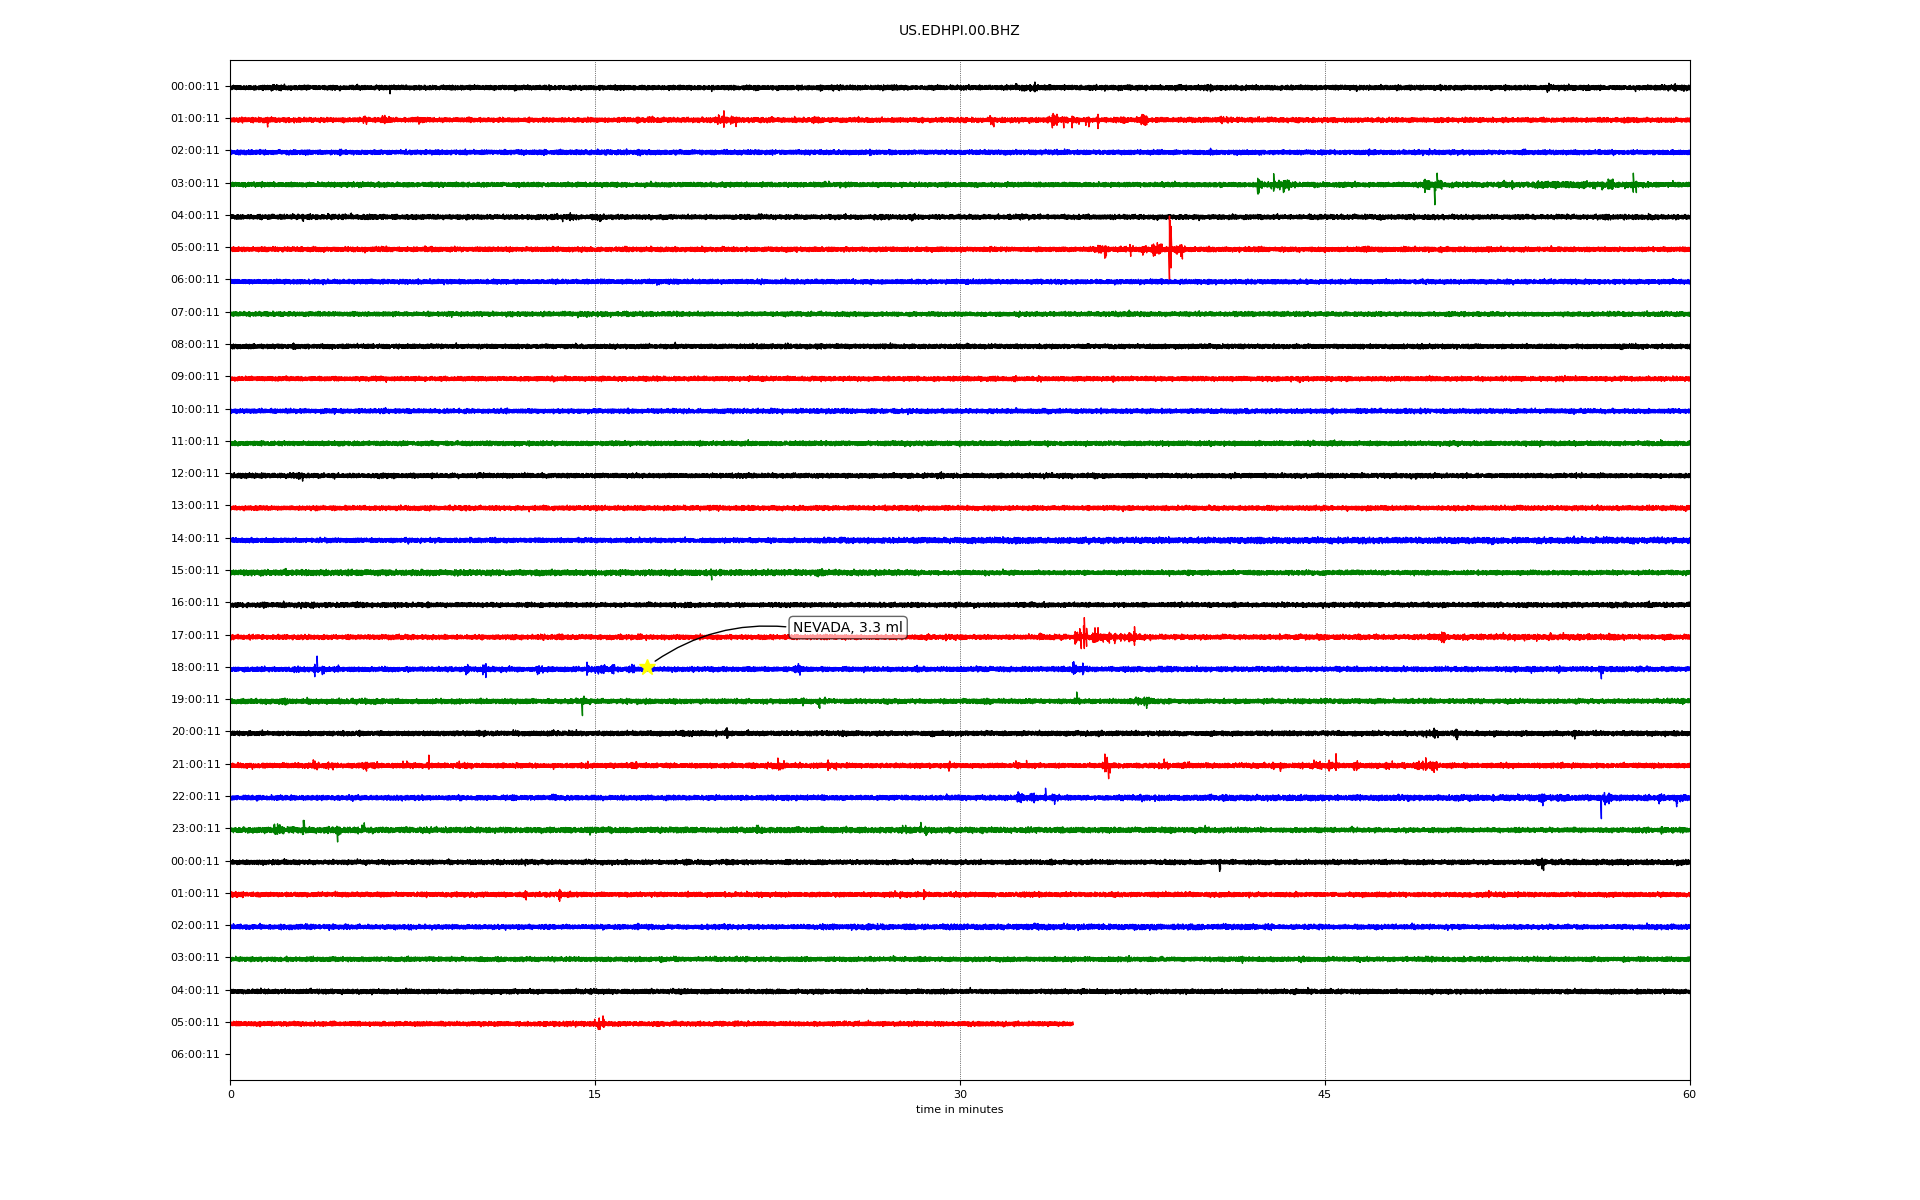Click the 60 tick on the time axis
The width and height of the screenshot is (1920, 1200).
1689,1094
